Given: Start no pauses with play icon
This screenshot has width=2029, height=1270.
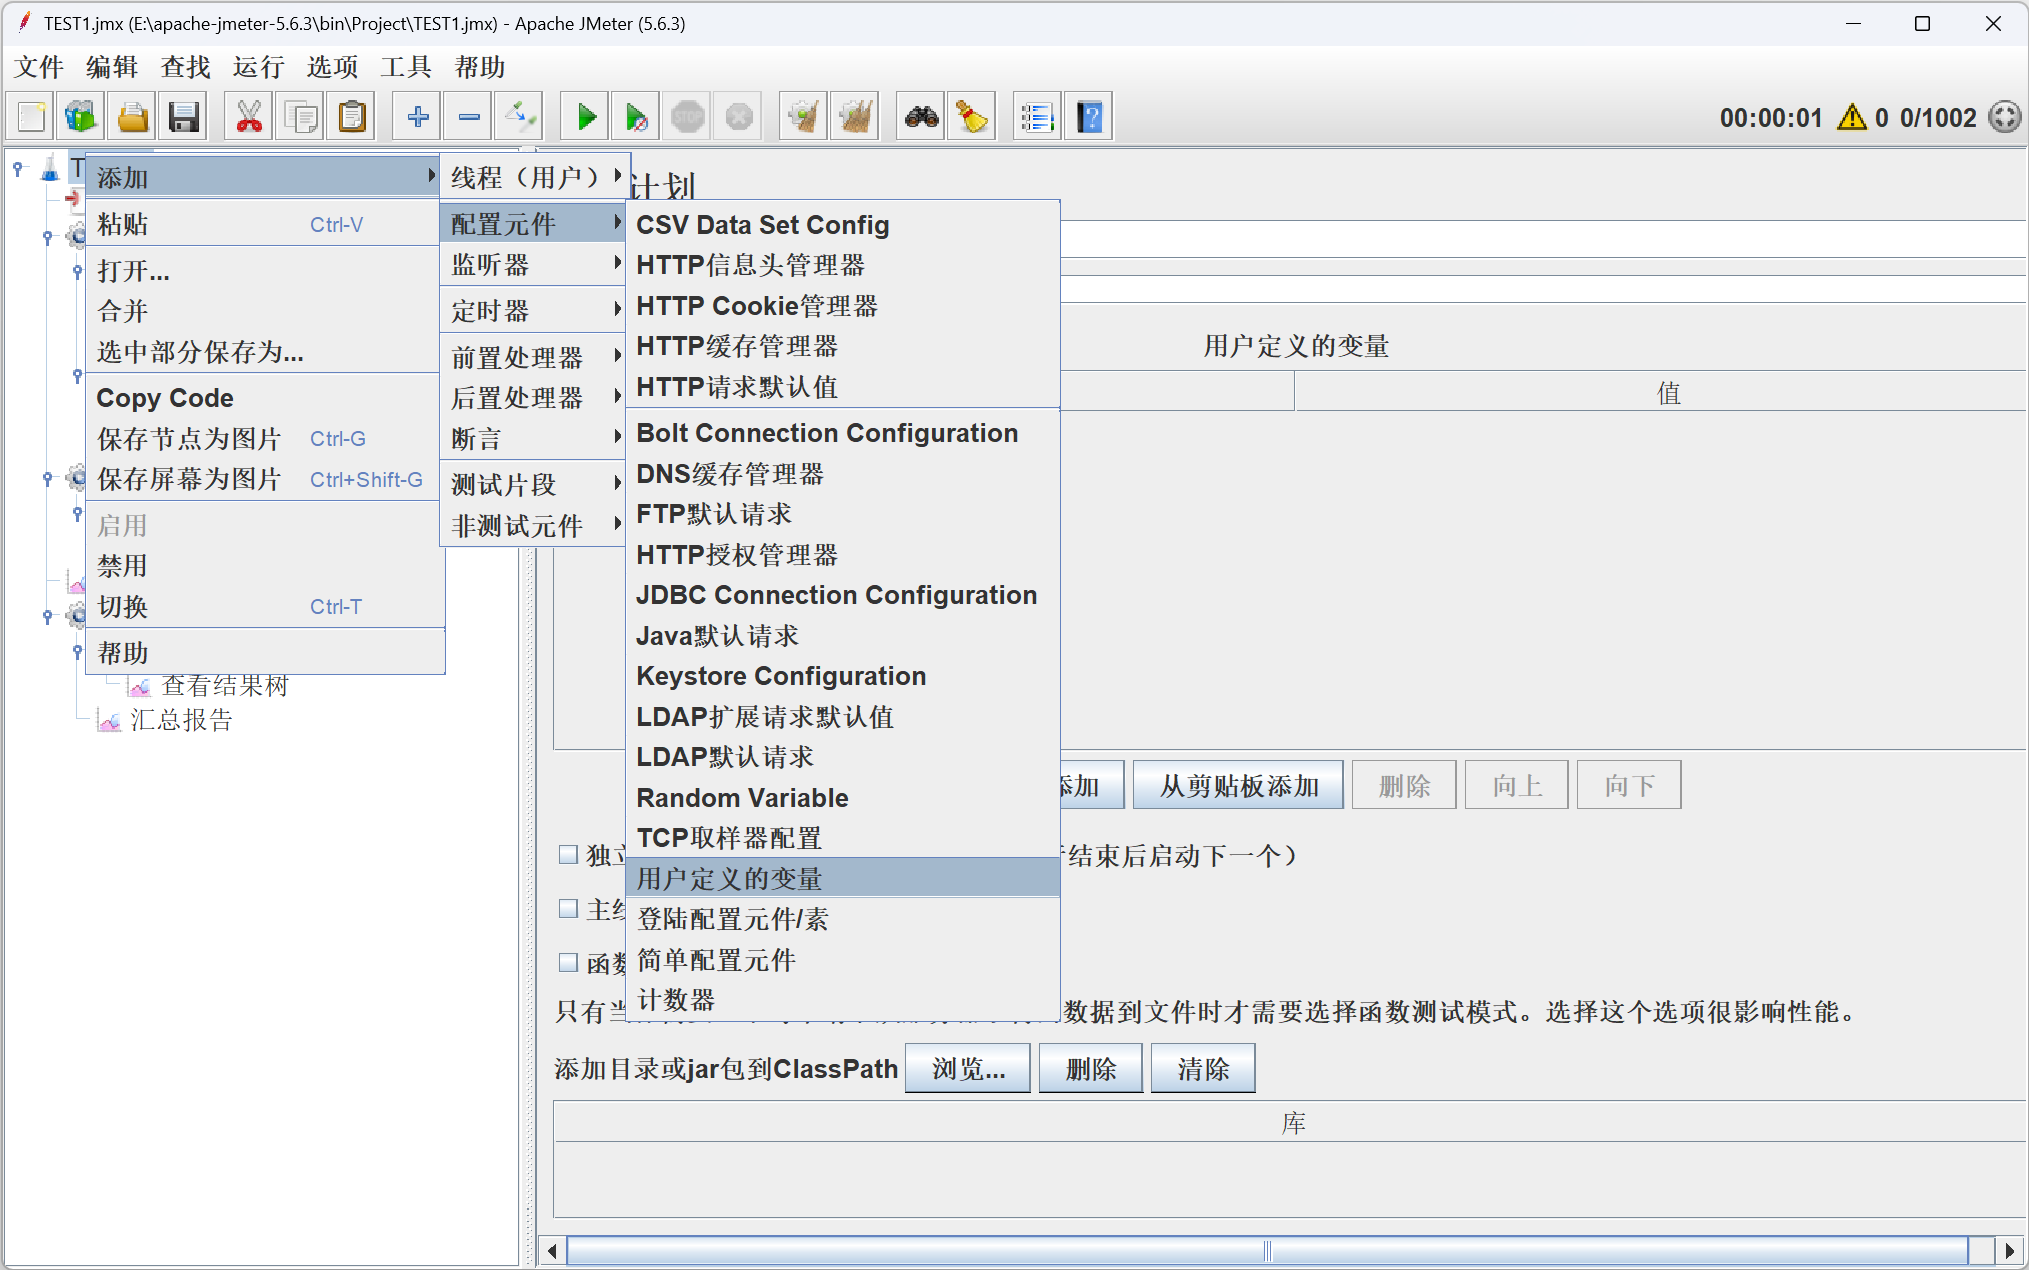Looking at the screenshot, I should click(x=636, y=117).
